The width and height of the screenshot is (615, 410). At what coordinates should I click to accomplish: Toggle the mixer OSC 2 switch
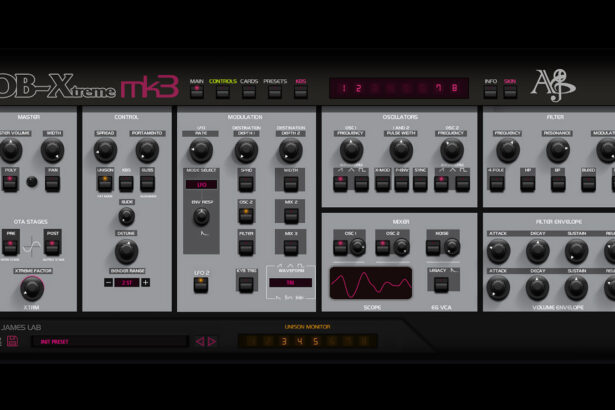tap(382, 248)
